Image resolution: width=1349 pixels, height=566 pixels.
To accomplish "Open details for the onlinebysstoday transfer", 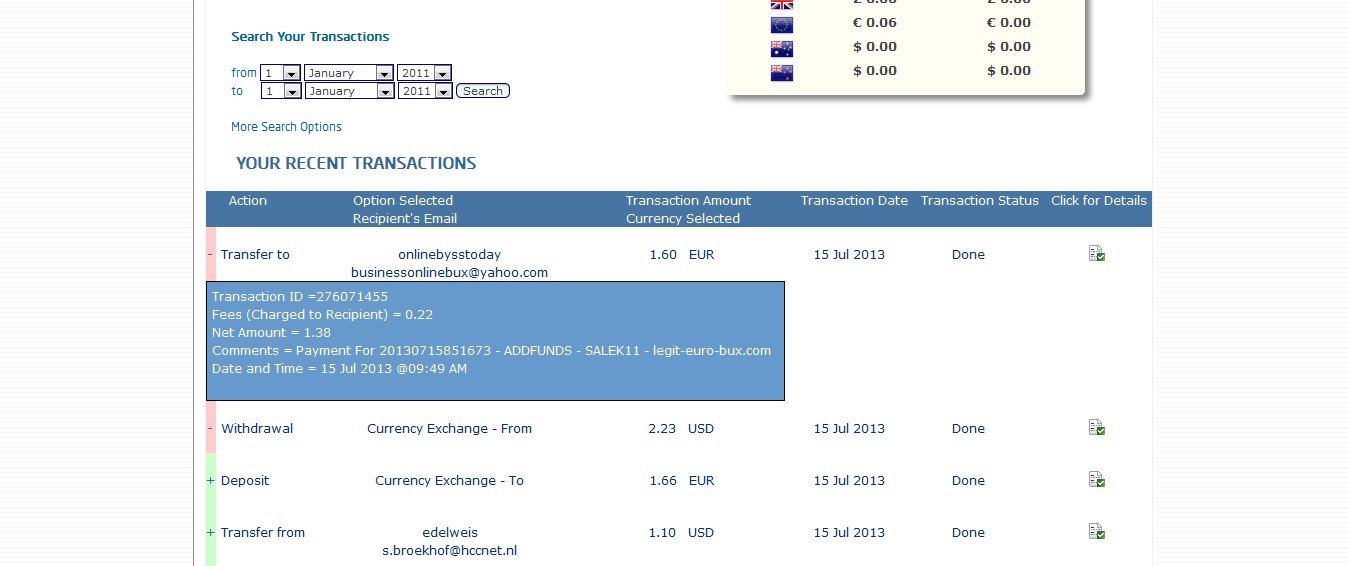I will point(1096,254).
